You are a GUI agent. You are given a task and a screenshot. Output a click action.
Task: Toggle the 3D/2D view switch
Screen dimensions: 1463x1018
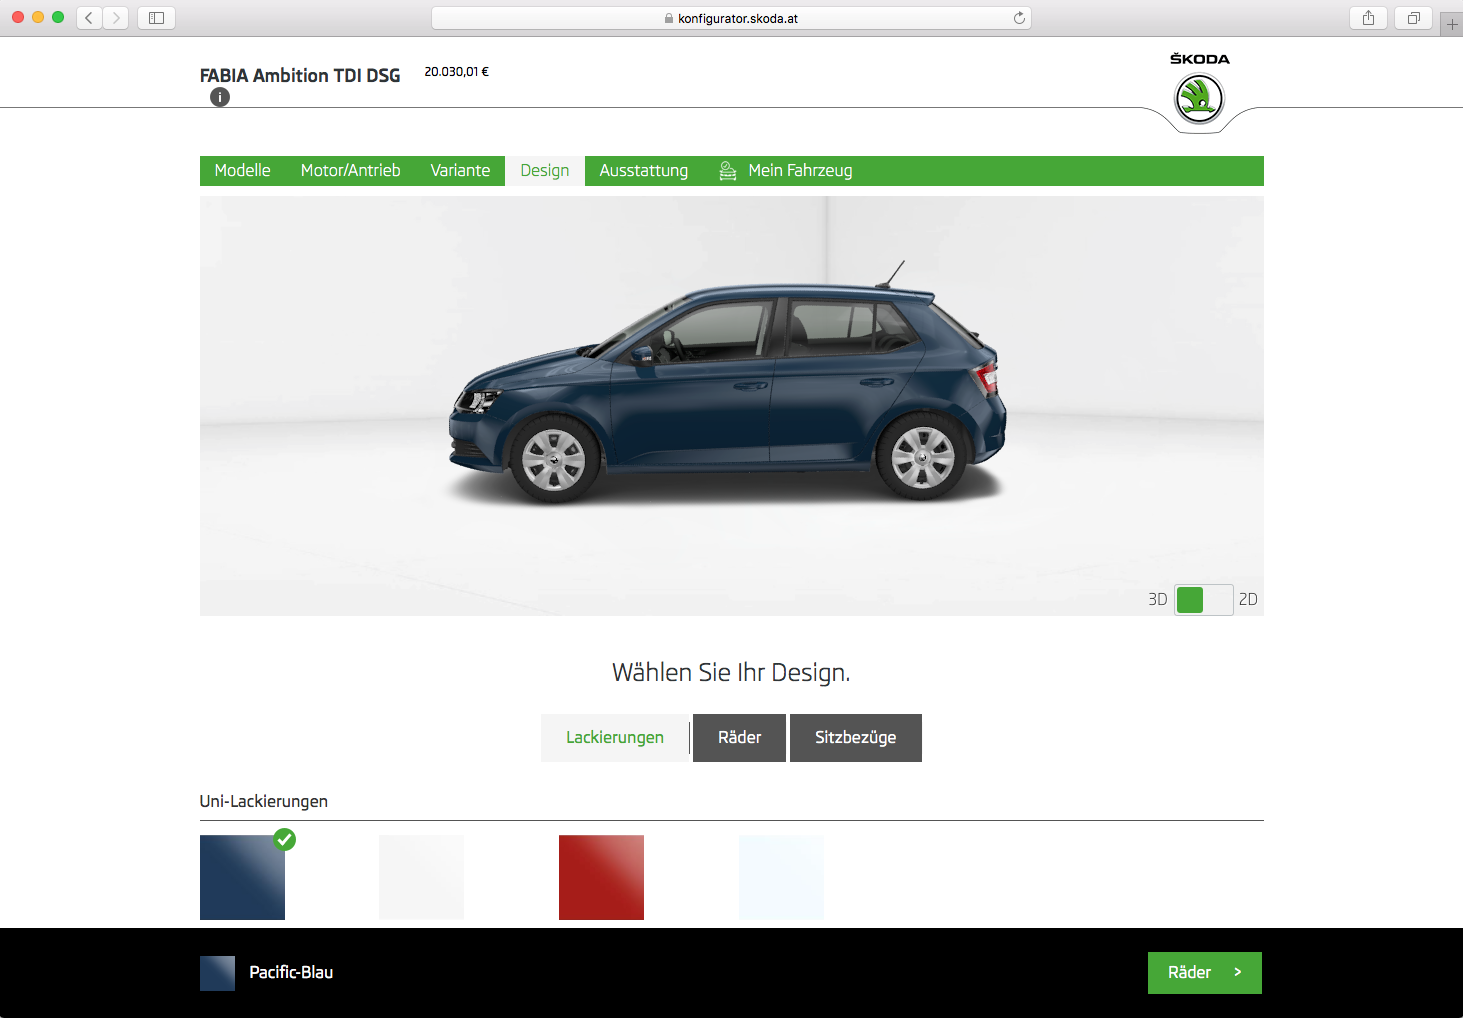point(1203,600)
